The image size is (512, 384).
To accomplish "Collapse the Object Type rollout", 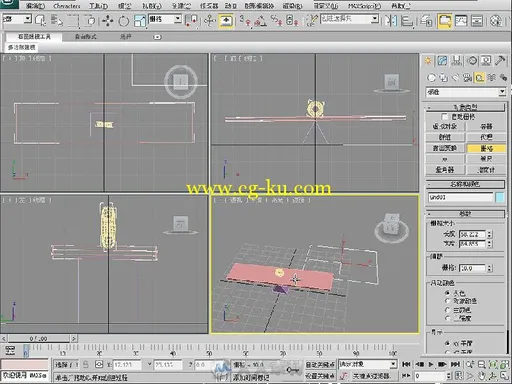I will (x=465, y=107).
